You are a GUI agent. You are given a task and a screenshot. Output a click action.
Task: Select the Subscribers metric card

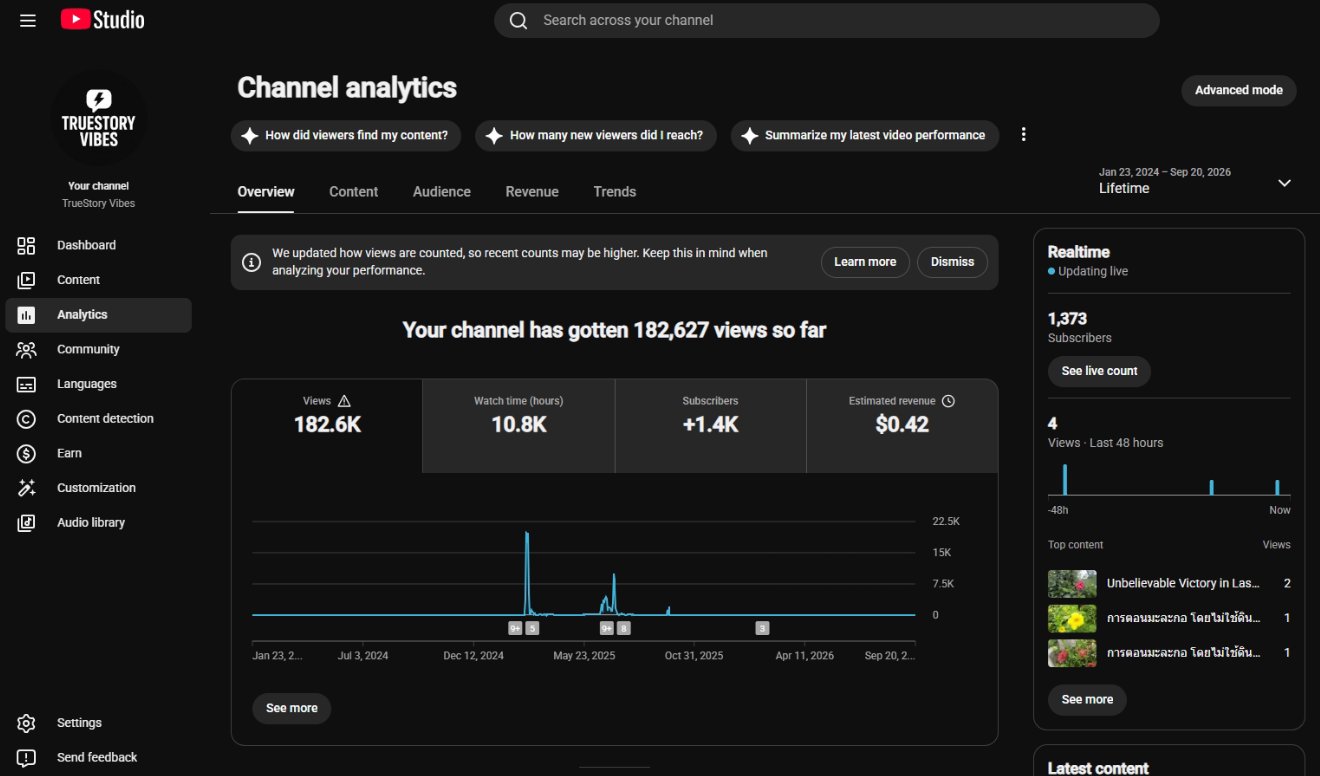710,426
